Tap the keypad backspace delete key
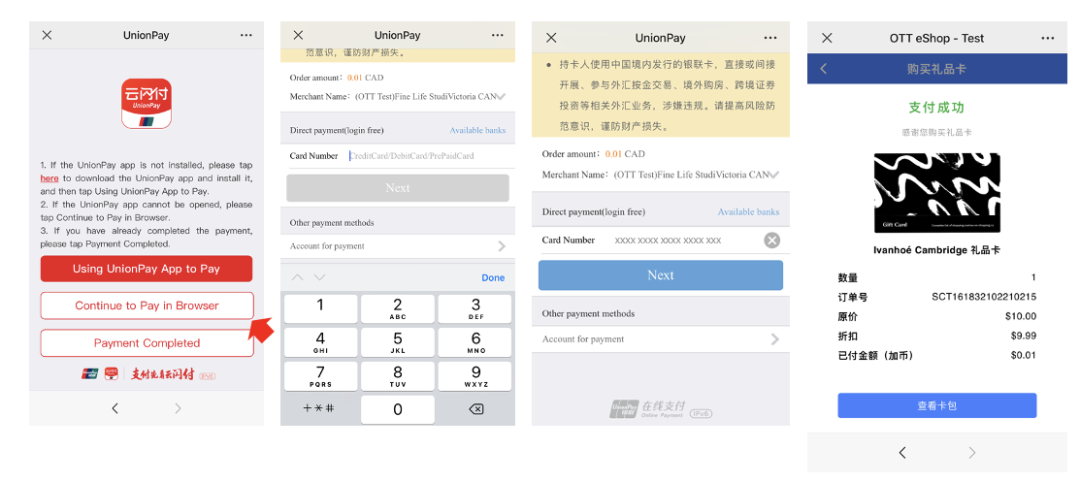Viewport: 1080px width, 482px height. [x=475, y=409]
